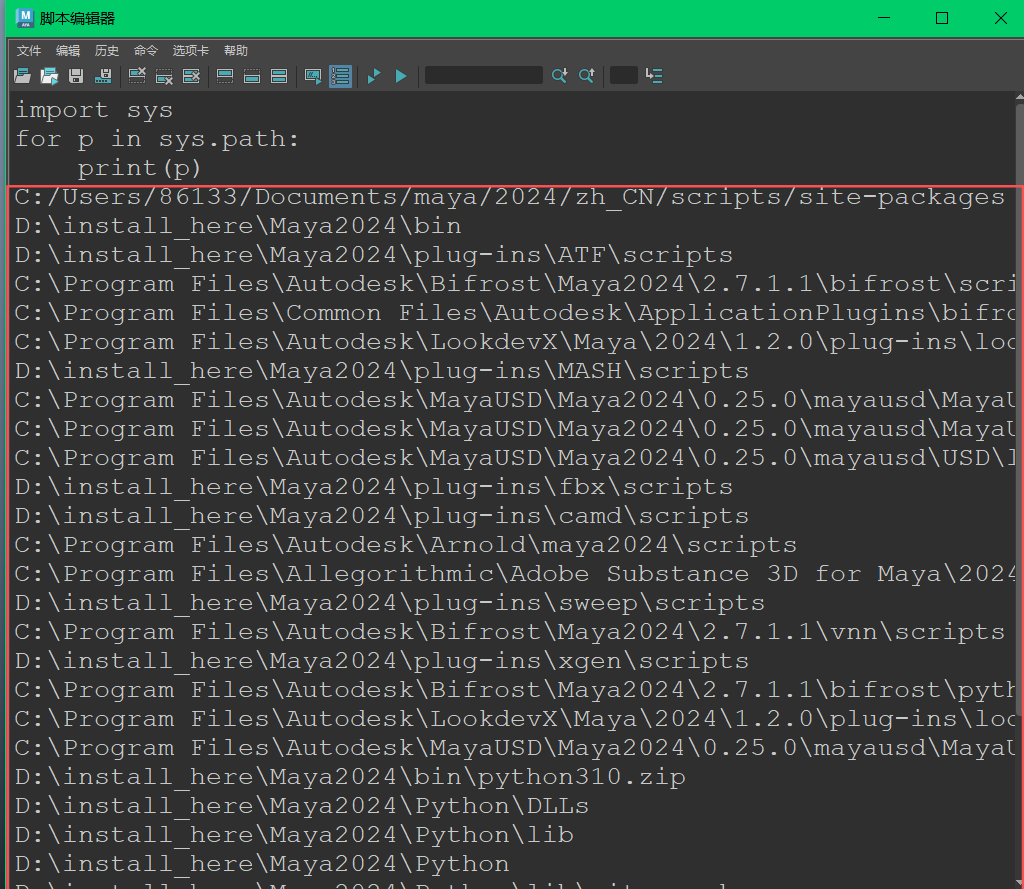
Task: Click the Search Down magnifier icon
Action: pos(560,76)
